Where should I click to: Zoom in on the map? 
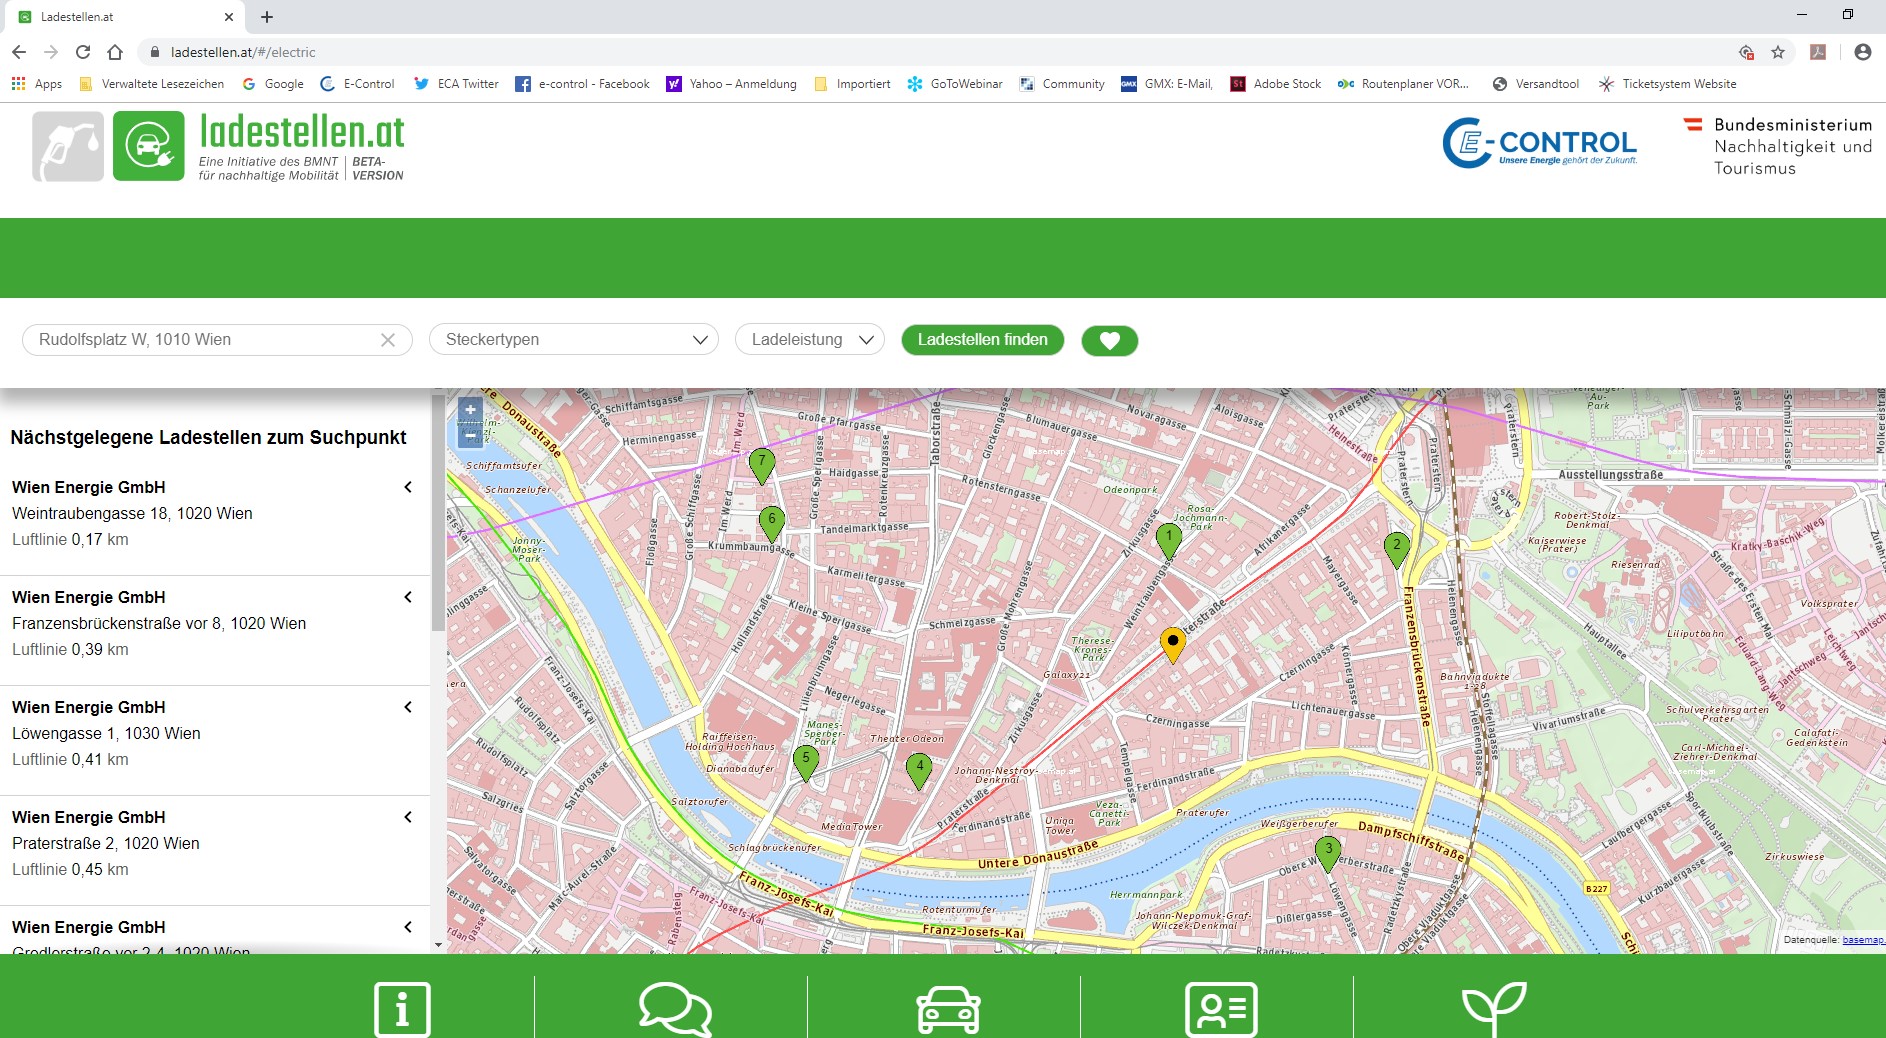[x=470, y=410]
